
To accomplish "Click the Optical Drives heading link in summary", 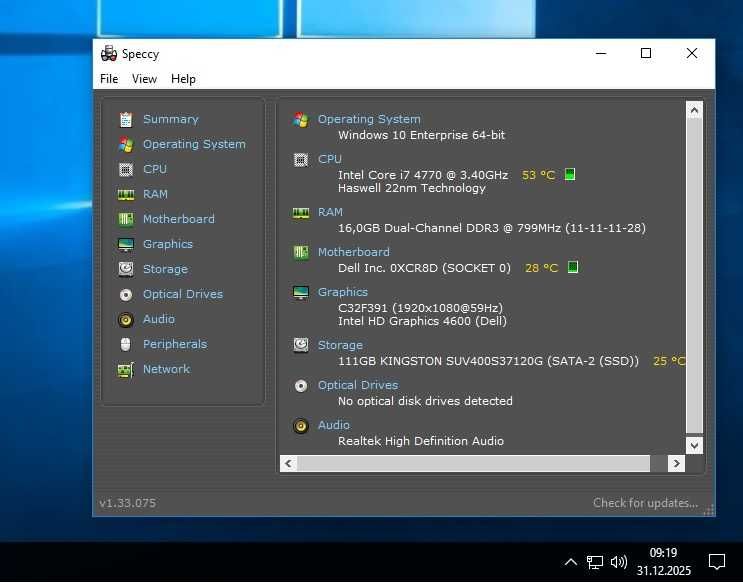I will pos(358,385).
